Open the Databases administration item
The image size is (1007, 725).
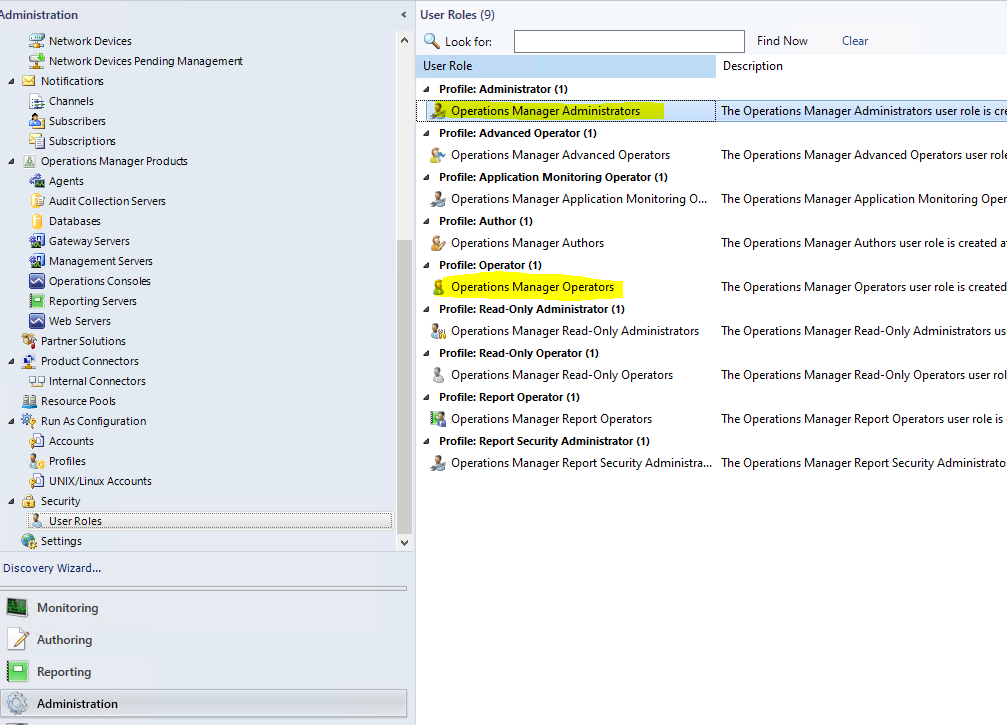pos(72,220)
